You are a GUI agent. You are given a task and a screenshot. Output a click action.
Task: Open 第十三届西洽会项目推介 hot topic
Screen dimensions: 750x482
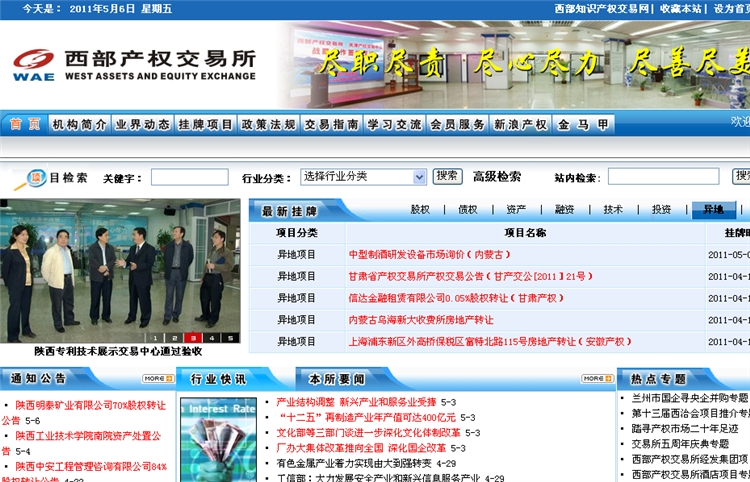click(691, 413)
